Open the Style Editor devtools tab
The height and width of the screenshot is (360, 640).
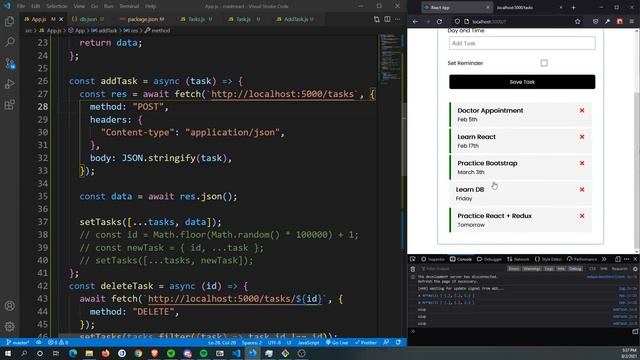(x=548, y=259)
